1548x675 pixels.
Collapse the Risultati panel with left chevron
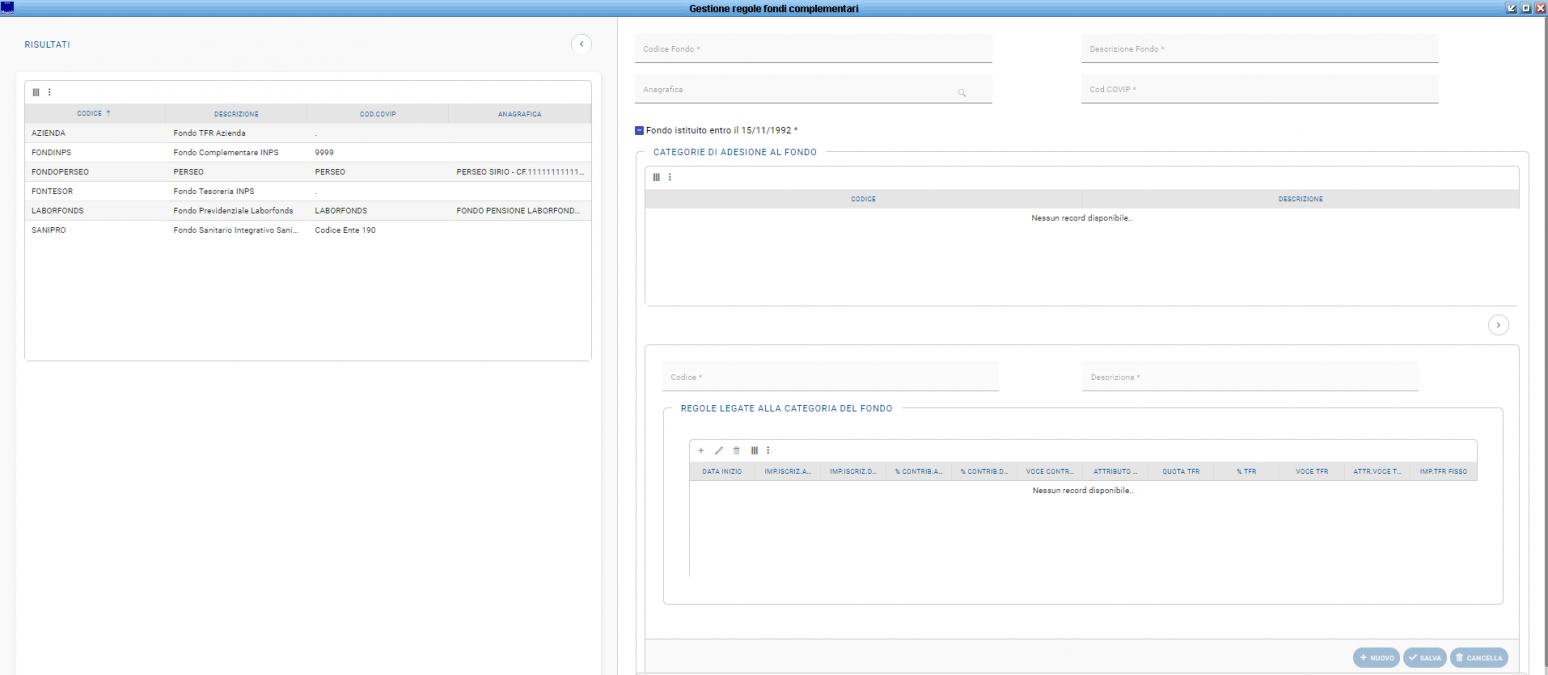pyautogui.click(x=581, y=44)
